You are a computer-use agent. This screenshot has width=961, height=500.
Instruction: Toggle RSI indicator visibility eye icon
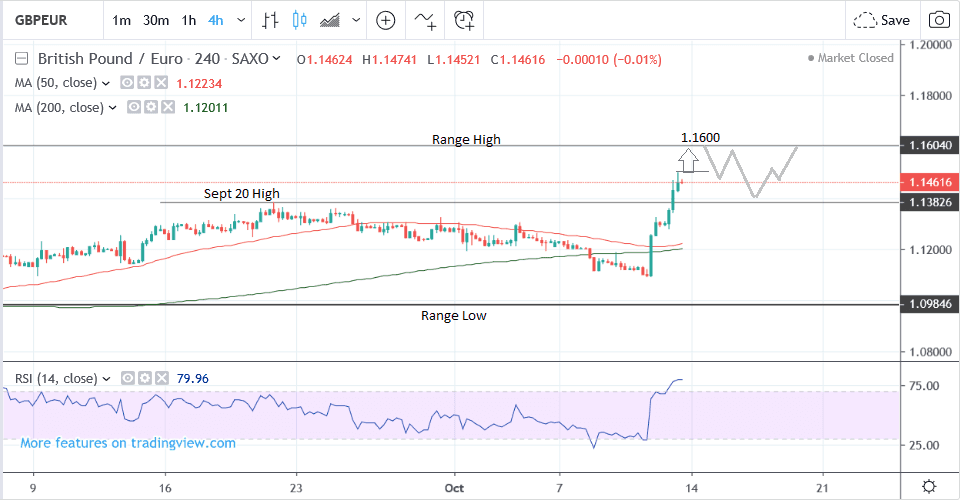[x=128, y=379]
